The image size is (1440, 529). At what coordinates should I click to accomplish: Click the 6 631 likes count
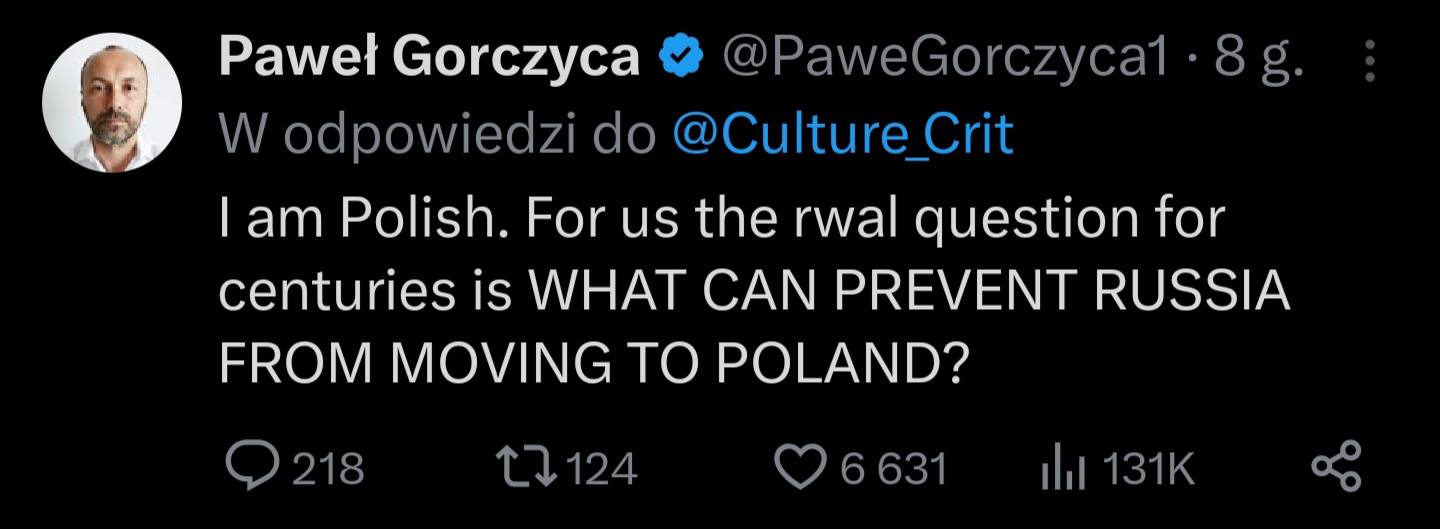(892, 469)
